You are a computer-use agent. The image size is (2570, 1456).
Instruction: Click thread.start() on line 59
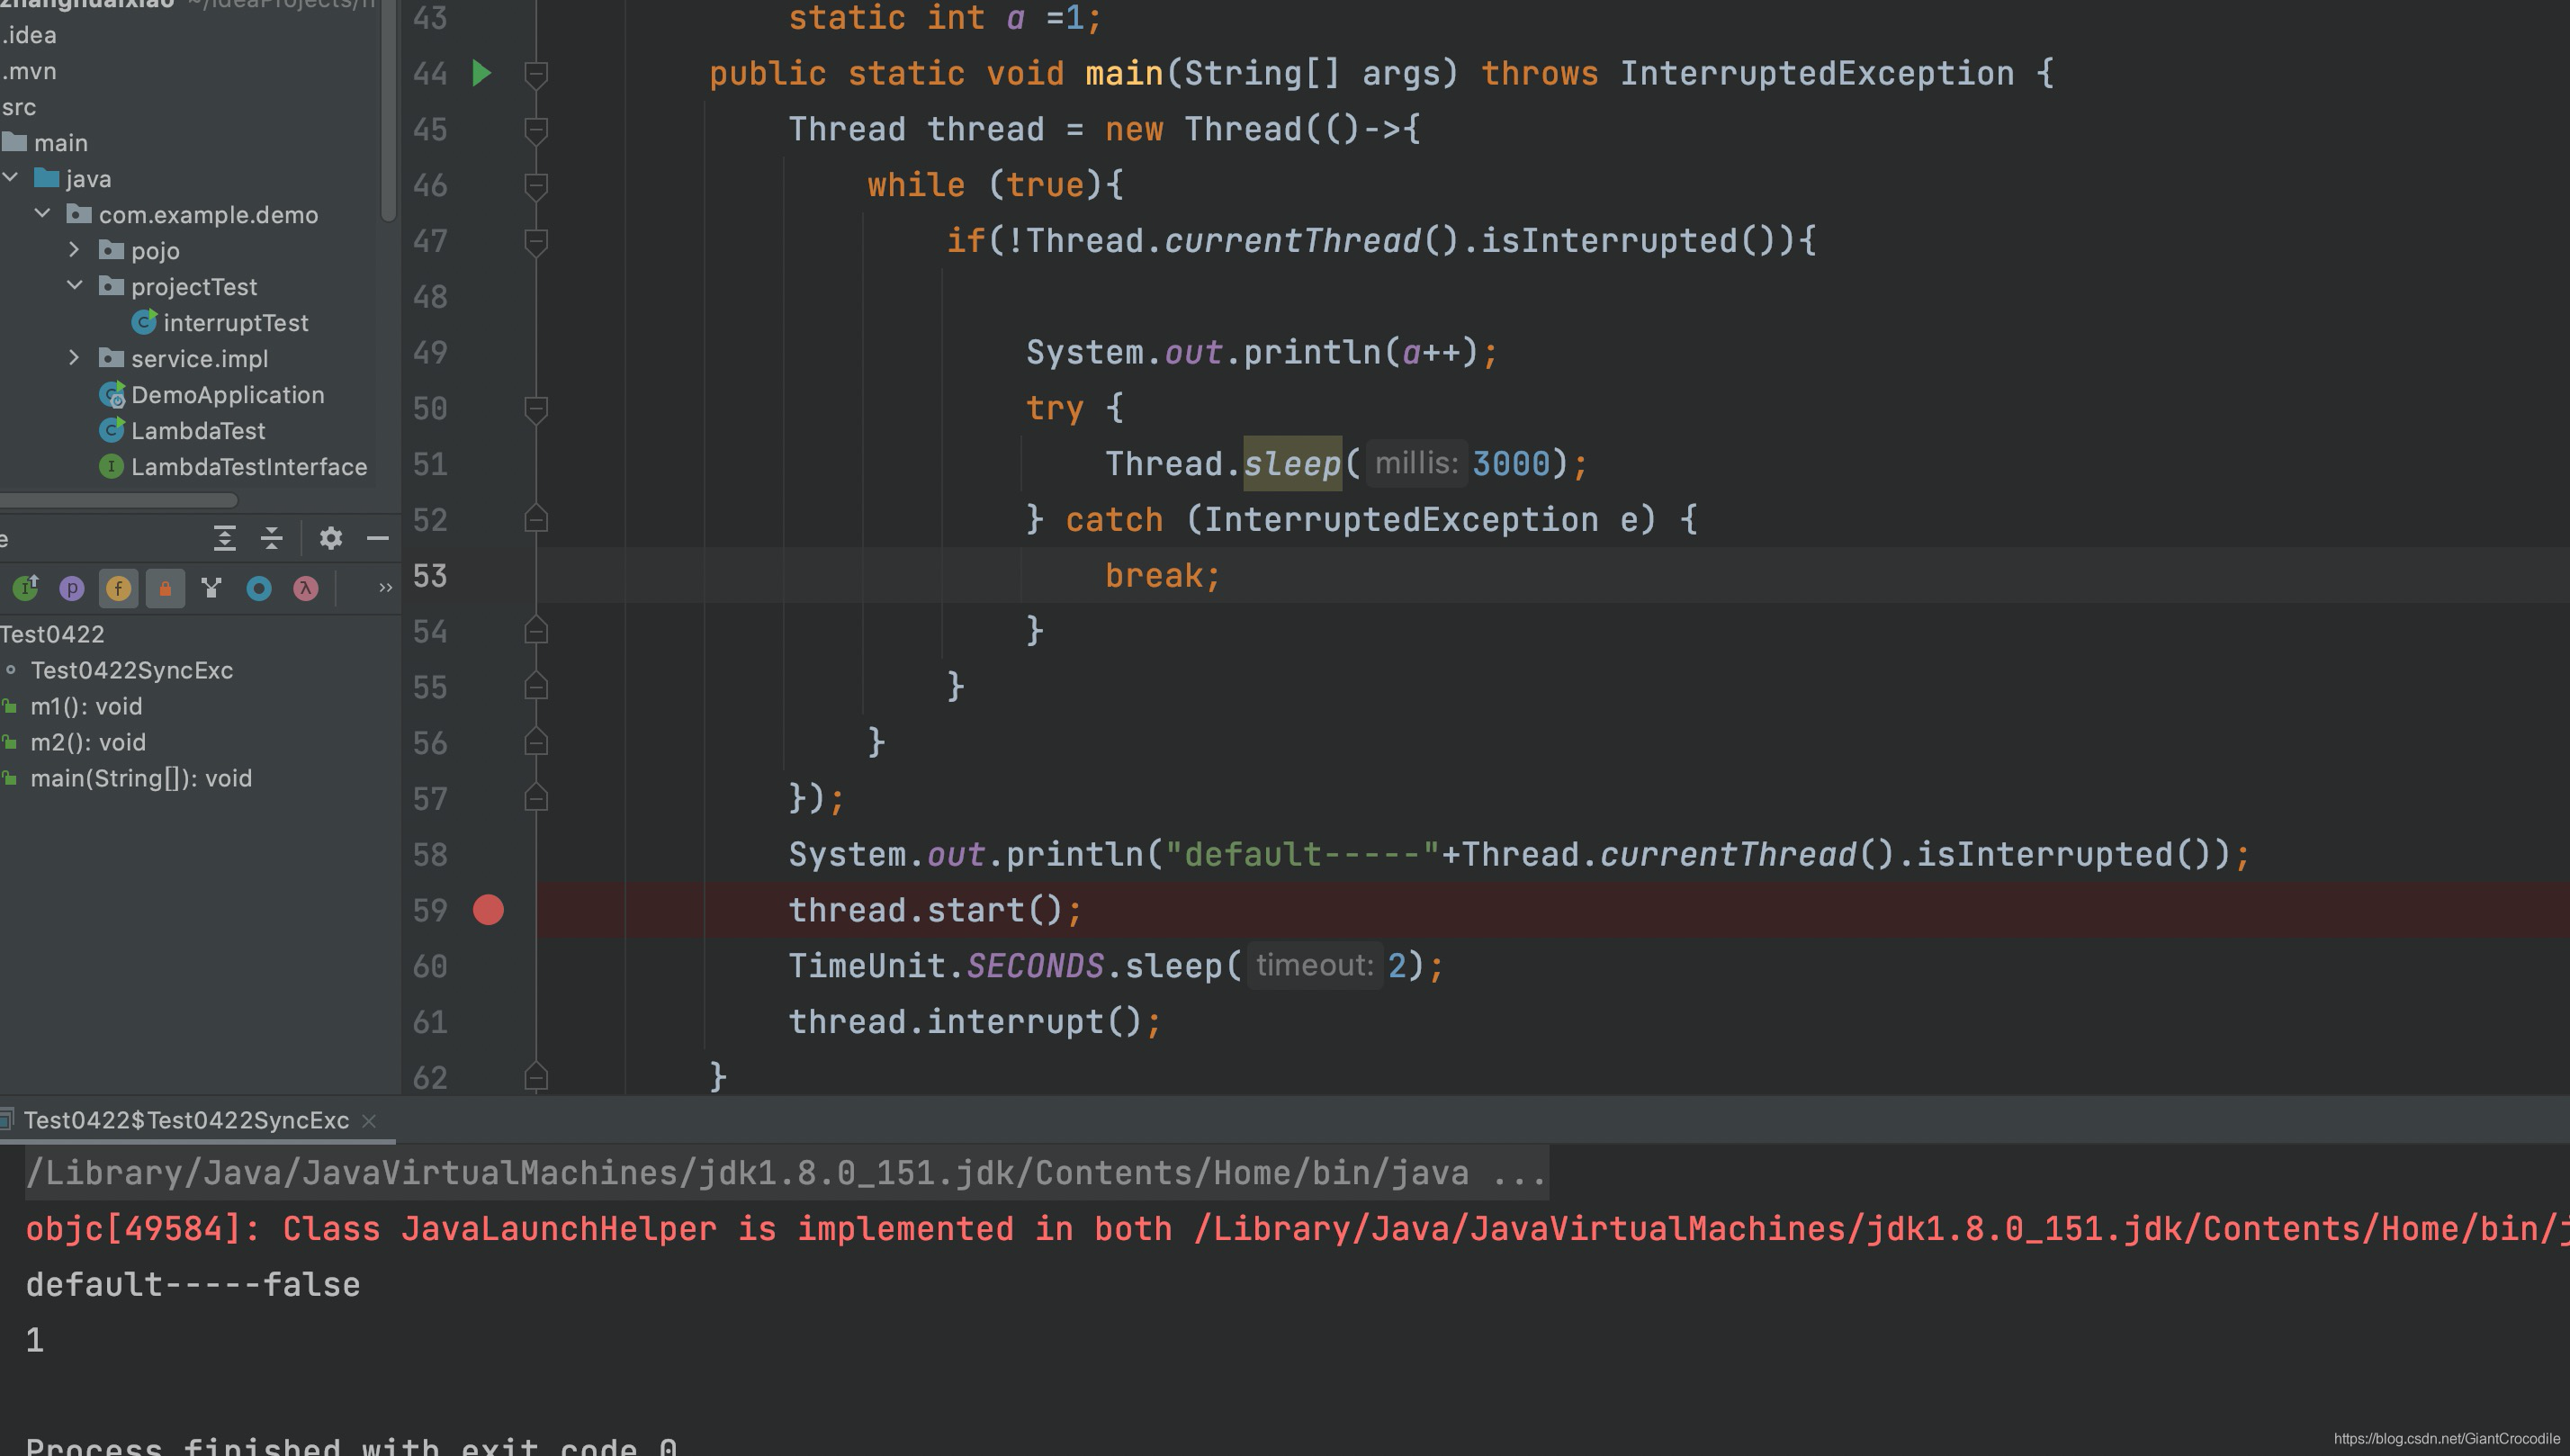[x=935, y=910]
